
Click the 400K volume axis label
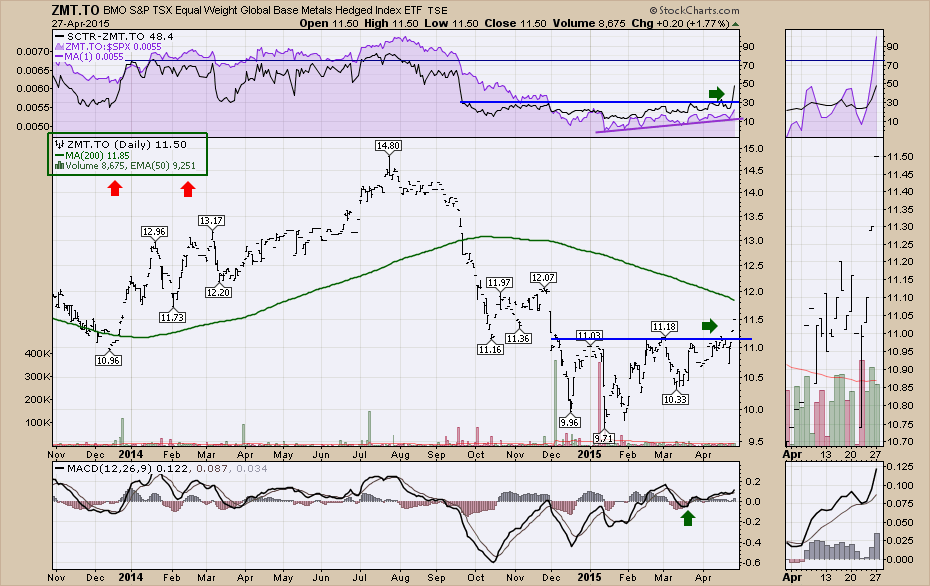click(x=38, y=353)
